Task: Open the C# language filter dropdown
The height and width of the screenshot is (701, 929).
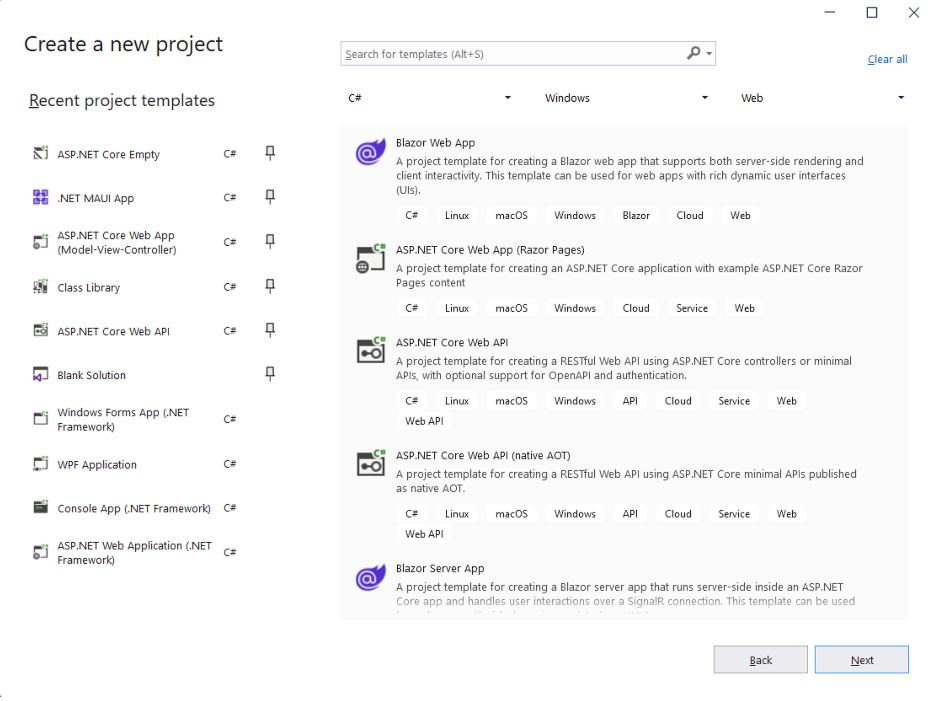Action: pyautogui.click(x=429, y=98)
